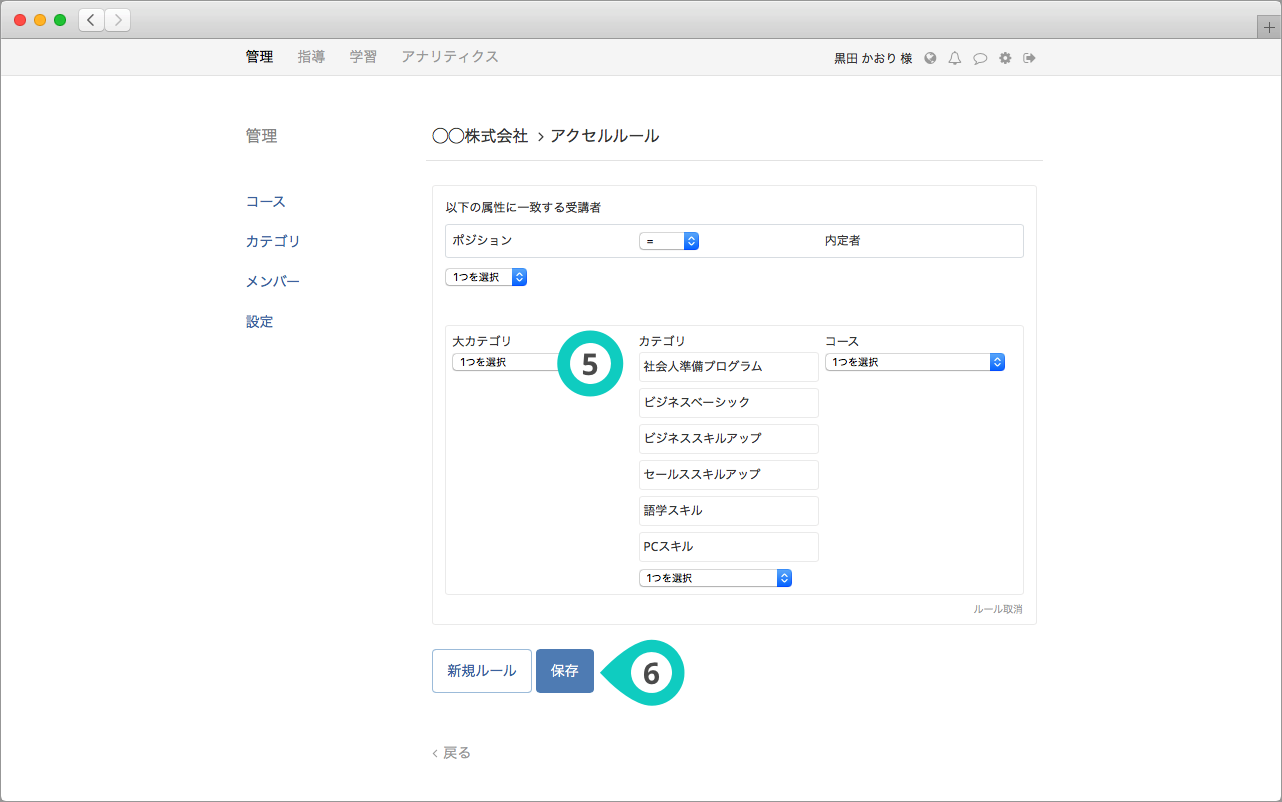The width and height of the screenshot is (1282, 802).
Task: Open the equals operator dropdown
Action: (x=668, y=241)
